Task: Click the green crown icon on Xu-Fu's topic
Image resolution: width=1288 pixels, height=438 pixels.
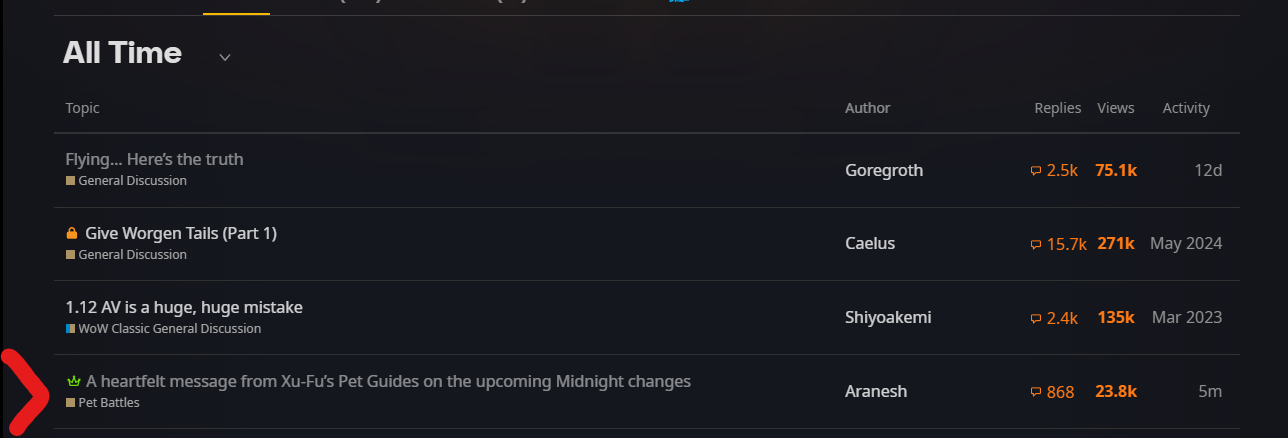Action: coord(72,382)
